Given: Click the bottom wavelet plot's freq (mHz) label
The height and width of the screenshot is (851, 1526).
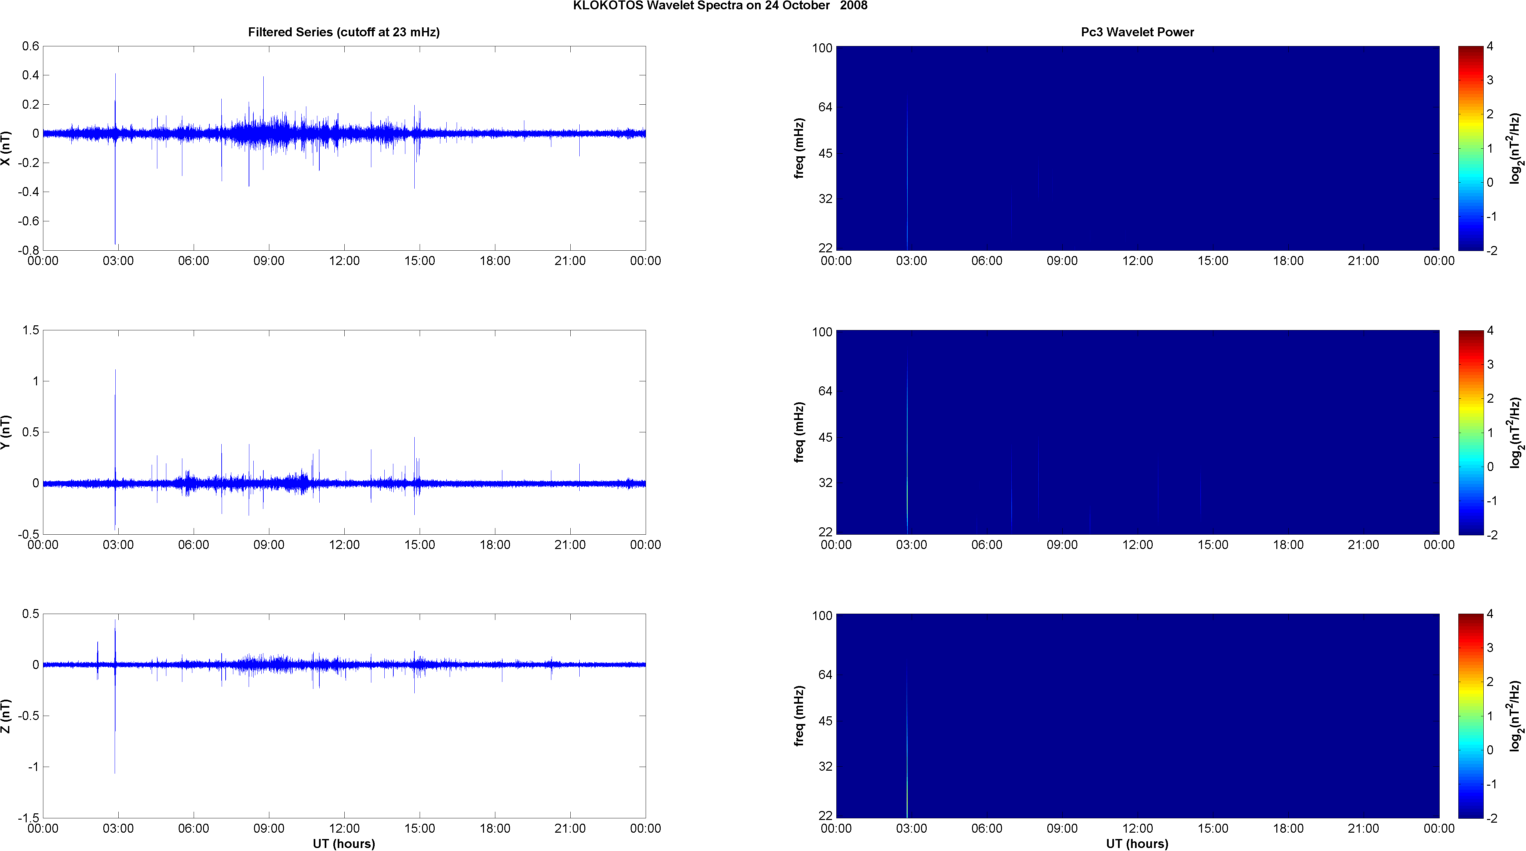Looking at the screenshot, I should pyautogui.click(x=799, y=716).
